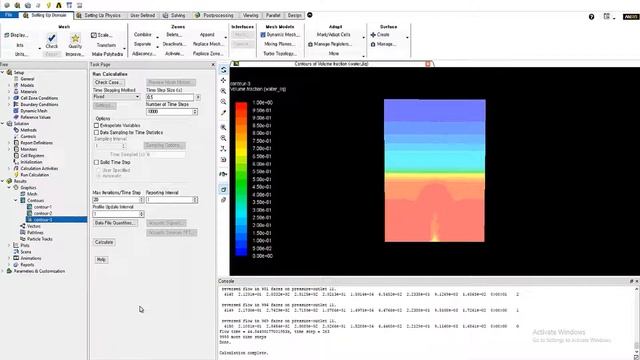The height and width of the screenshot is (360, 640).
Task: Click the volume fraction color legend bar
Action: coord(241,179)
